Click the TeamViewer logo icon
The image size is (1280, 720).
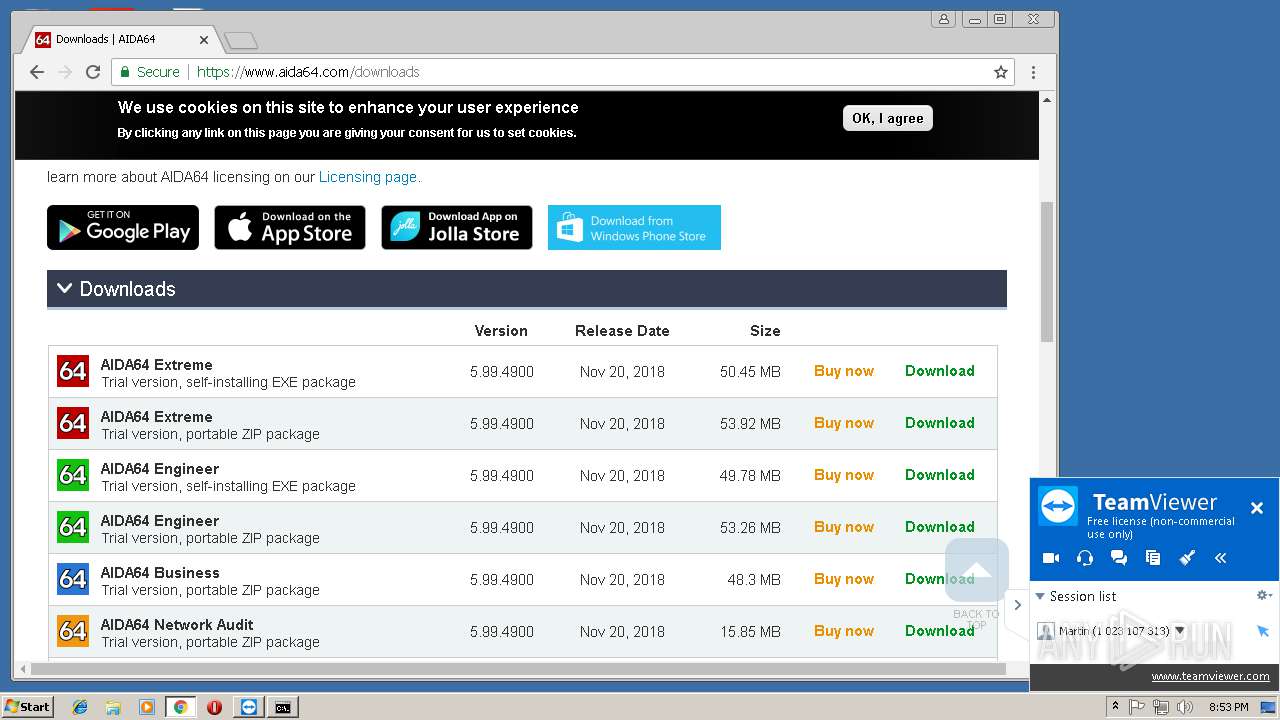pyautogui.click(x=1058, y=506)
